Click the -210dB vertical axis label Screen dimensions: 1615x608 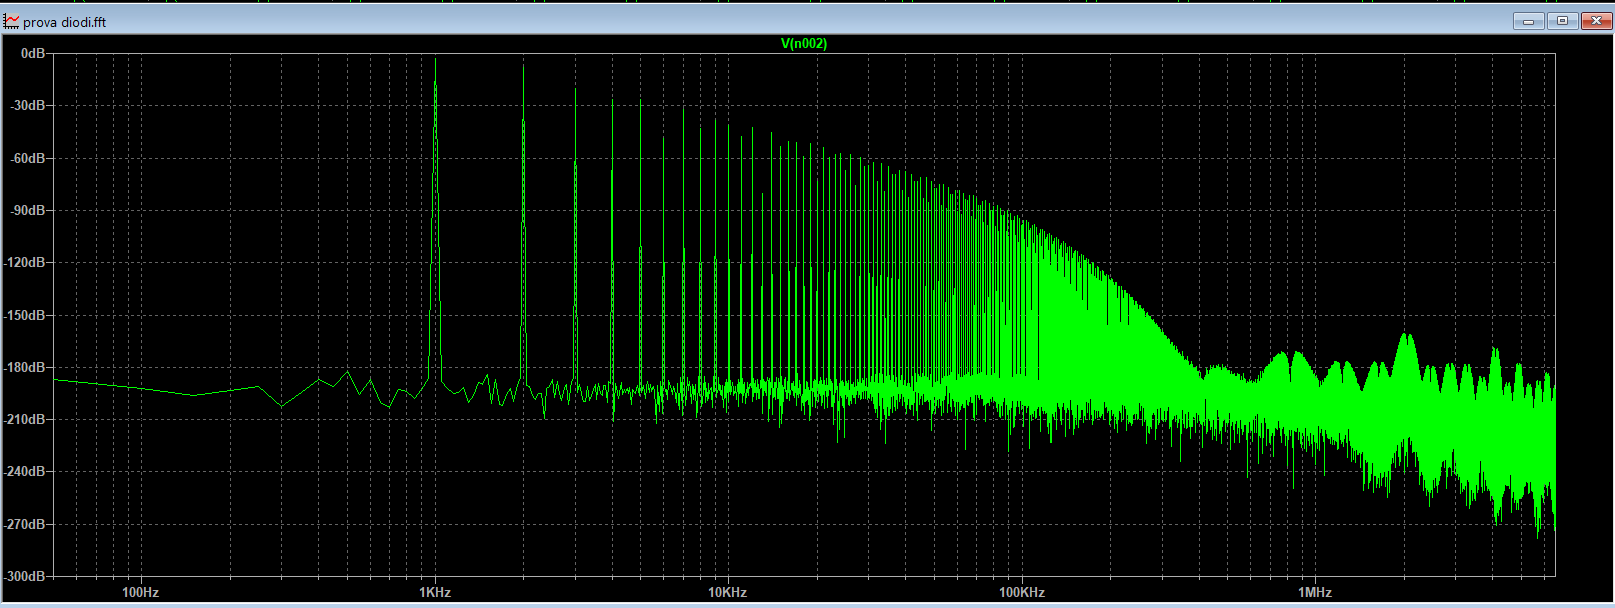coord(24,419)
